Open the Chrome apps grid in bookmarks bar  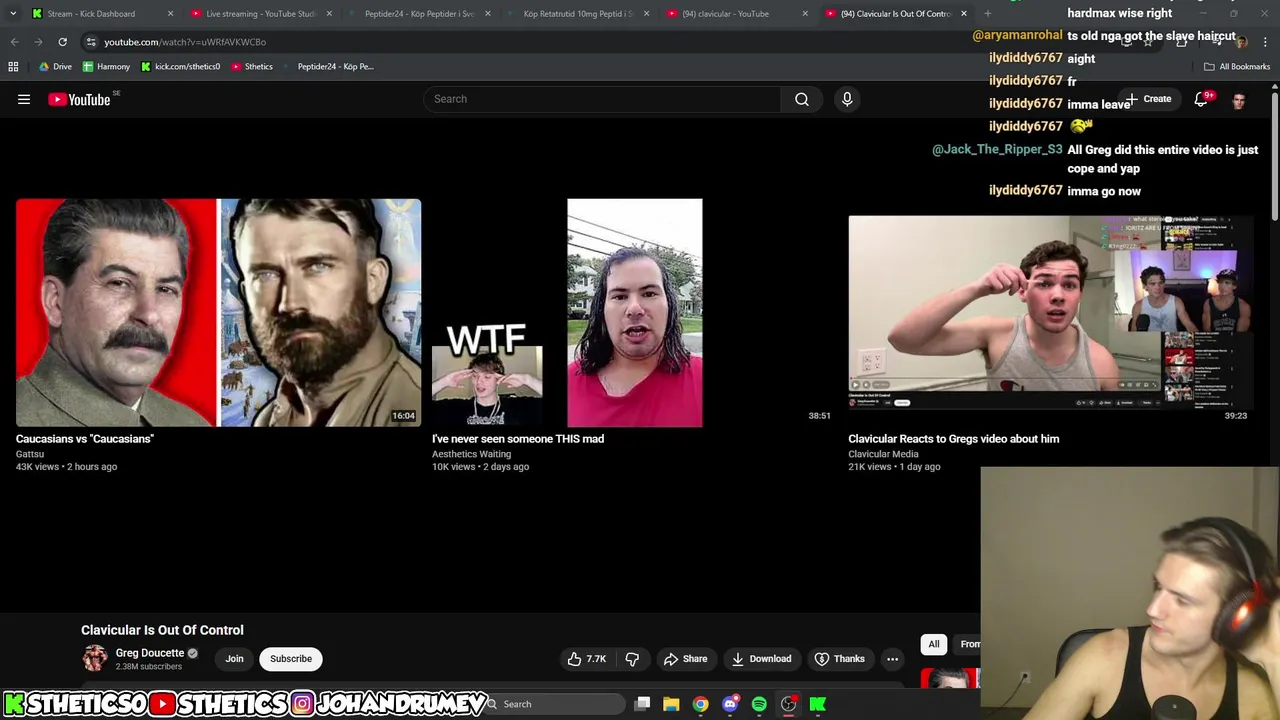[x=13, y=67]
